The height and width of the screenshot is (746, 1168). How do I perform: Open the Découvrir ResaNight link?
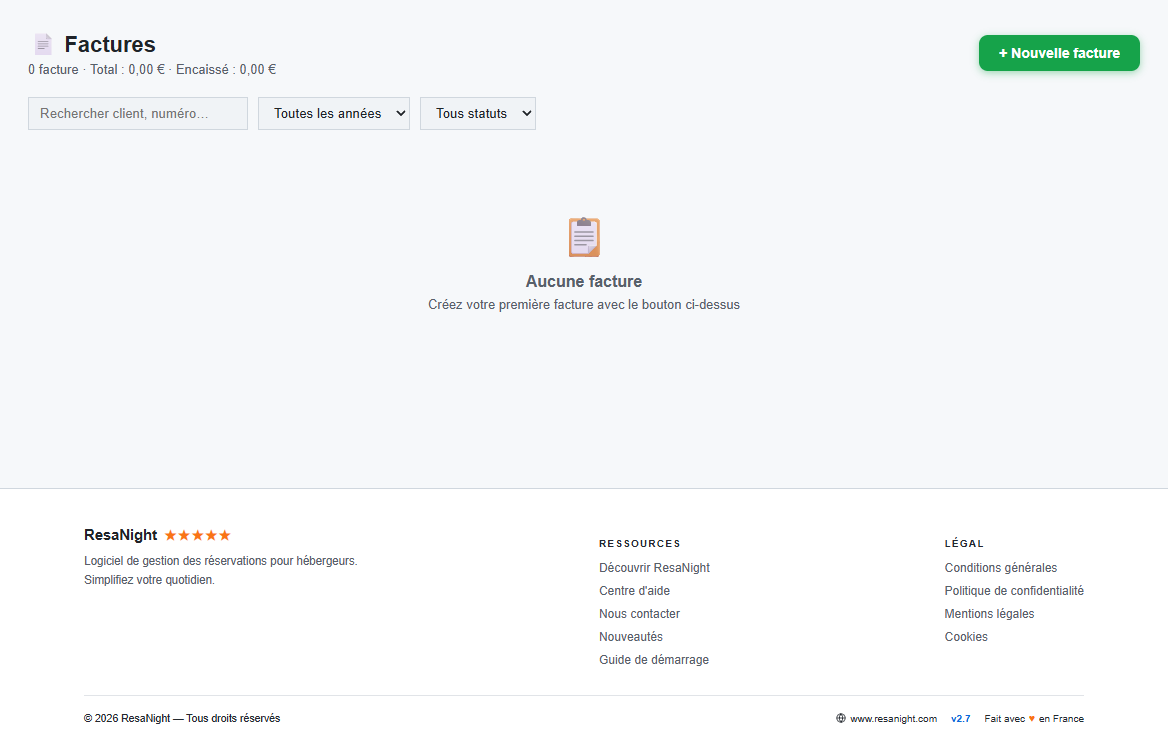(x=654, y=568)
